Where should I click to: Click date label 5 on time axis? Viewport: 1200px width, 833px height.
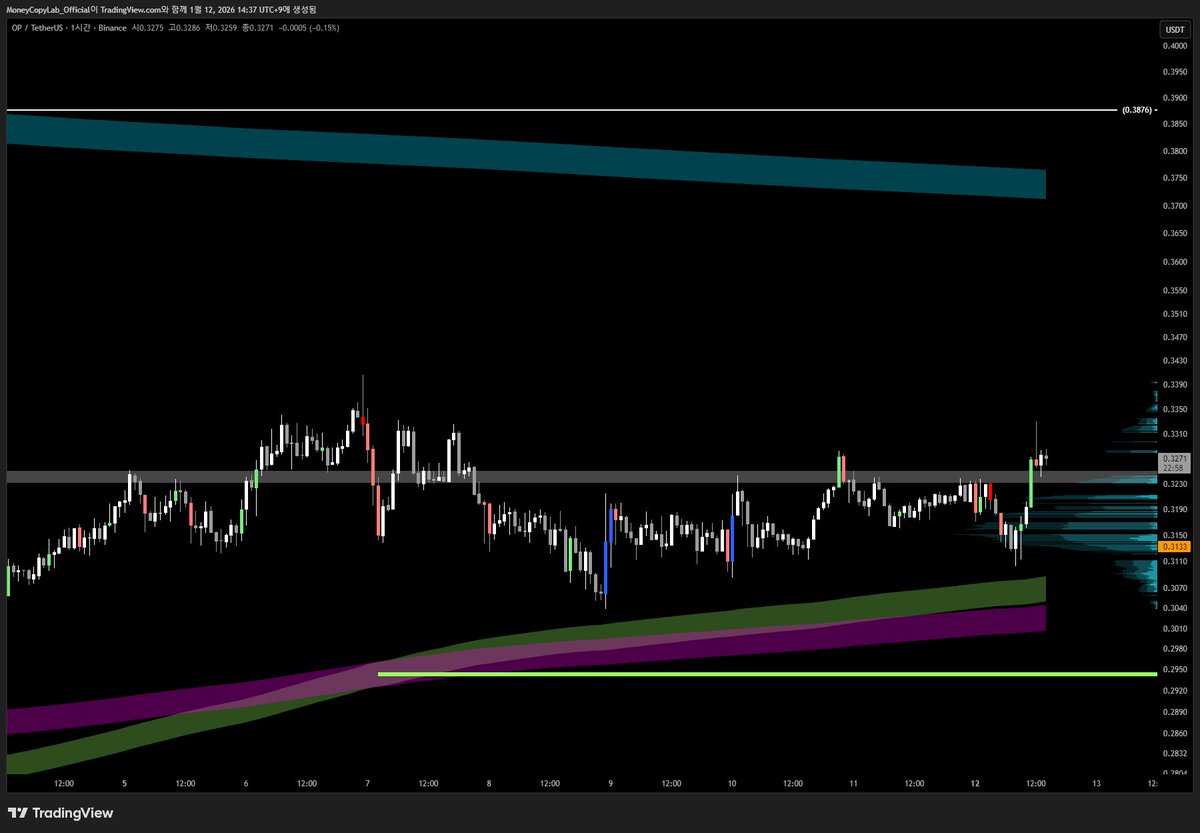pyautogui.click(x=125, y=784)
